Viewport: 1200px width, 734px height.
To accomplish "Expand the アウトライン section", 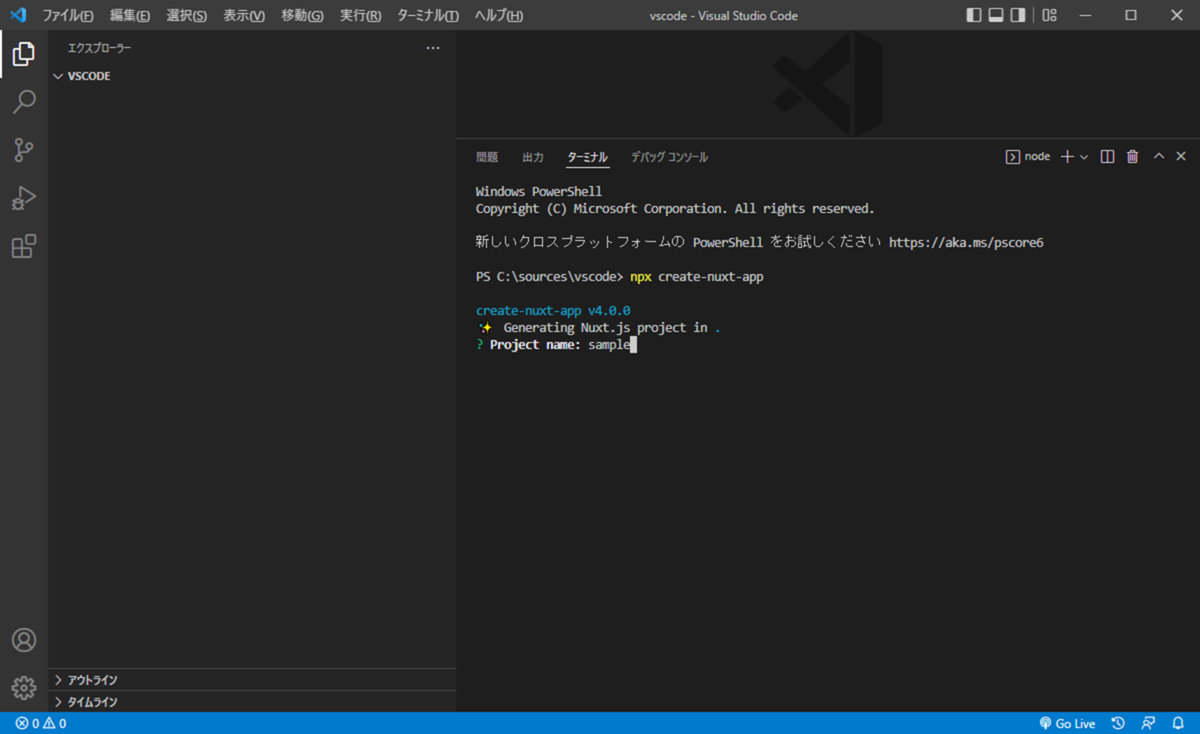I will click(x=252, y=680).
